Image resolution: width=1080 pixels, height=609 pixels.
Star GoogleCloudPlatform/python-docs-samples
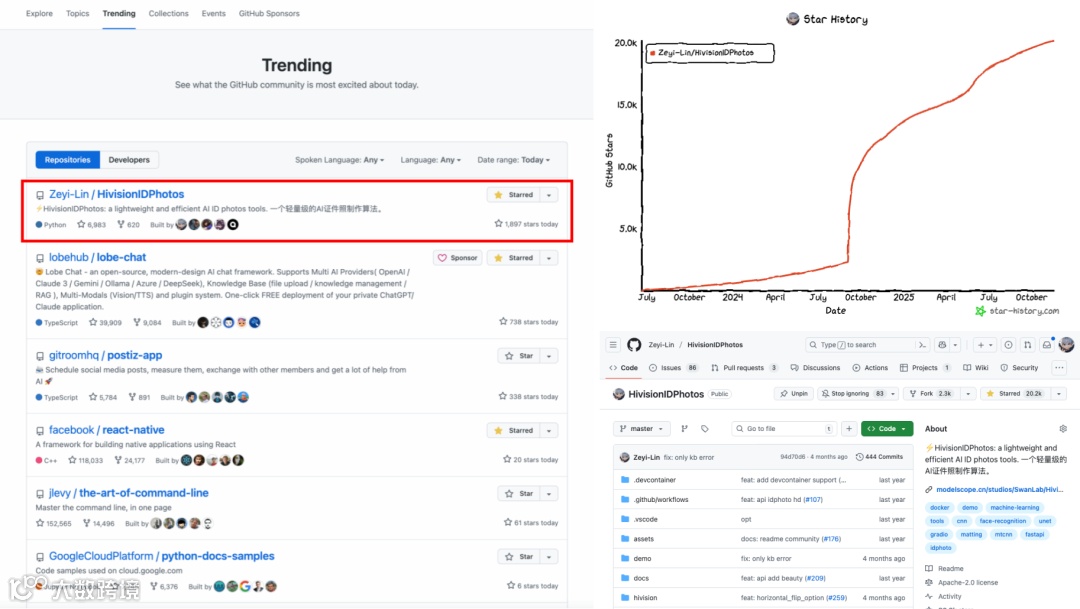click(519, 557)
